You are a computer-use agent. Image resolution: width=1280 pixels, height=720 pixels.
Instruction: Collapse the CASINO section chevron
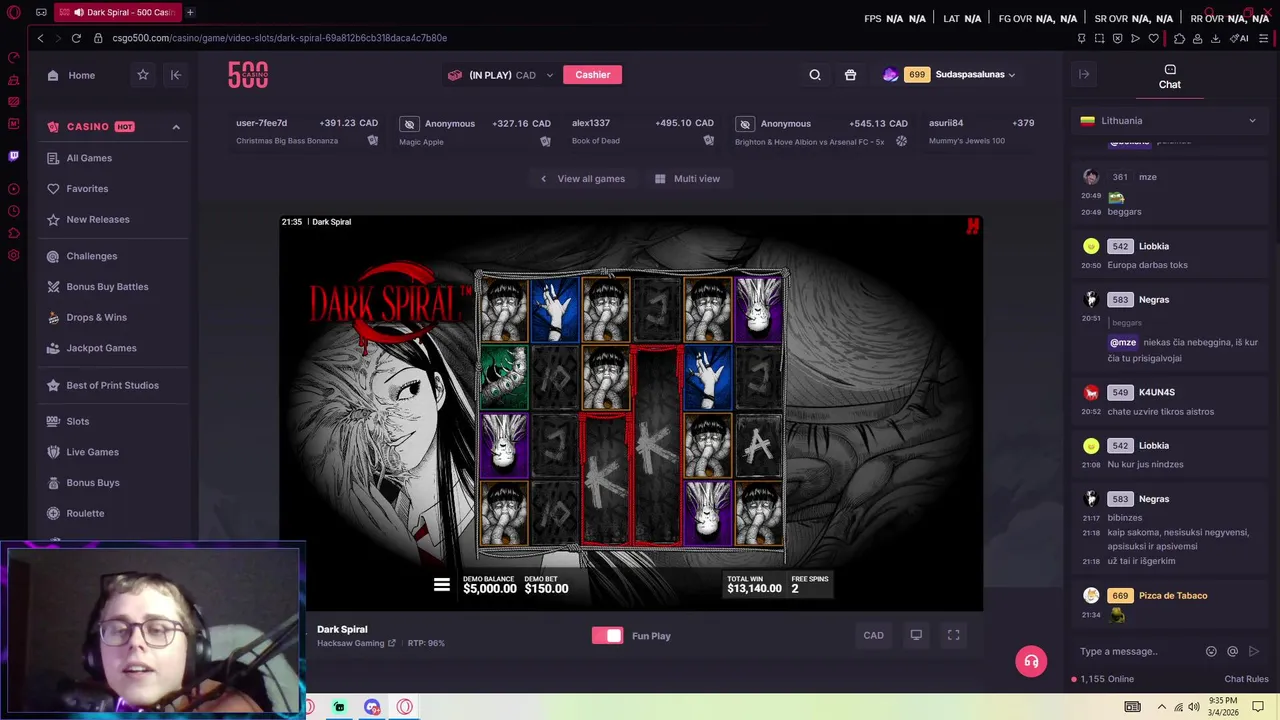point(176,127)
